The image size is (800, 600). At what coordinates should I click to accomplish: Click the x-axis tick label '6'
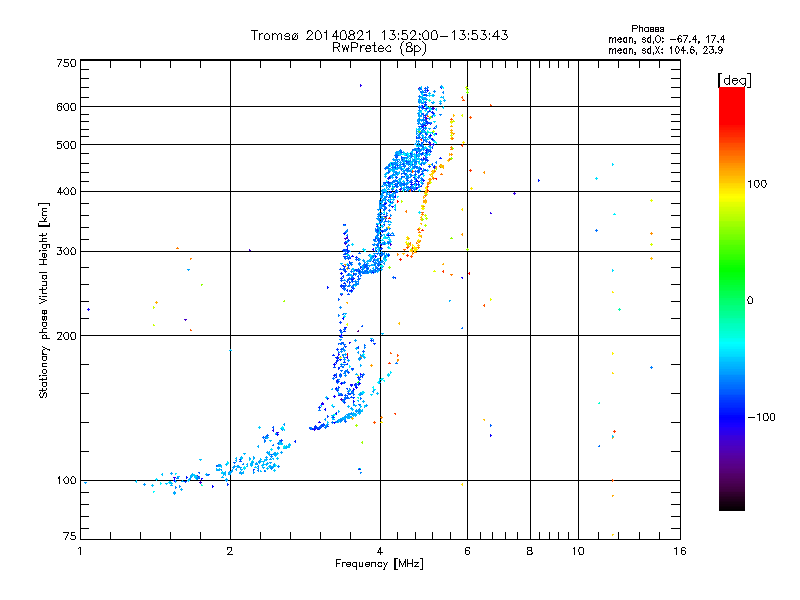pos(467,551)
